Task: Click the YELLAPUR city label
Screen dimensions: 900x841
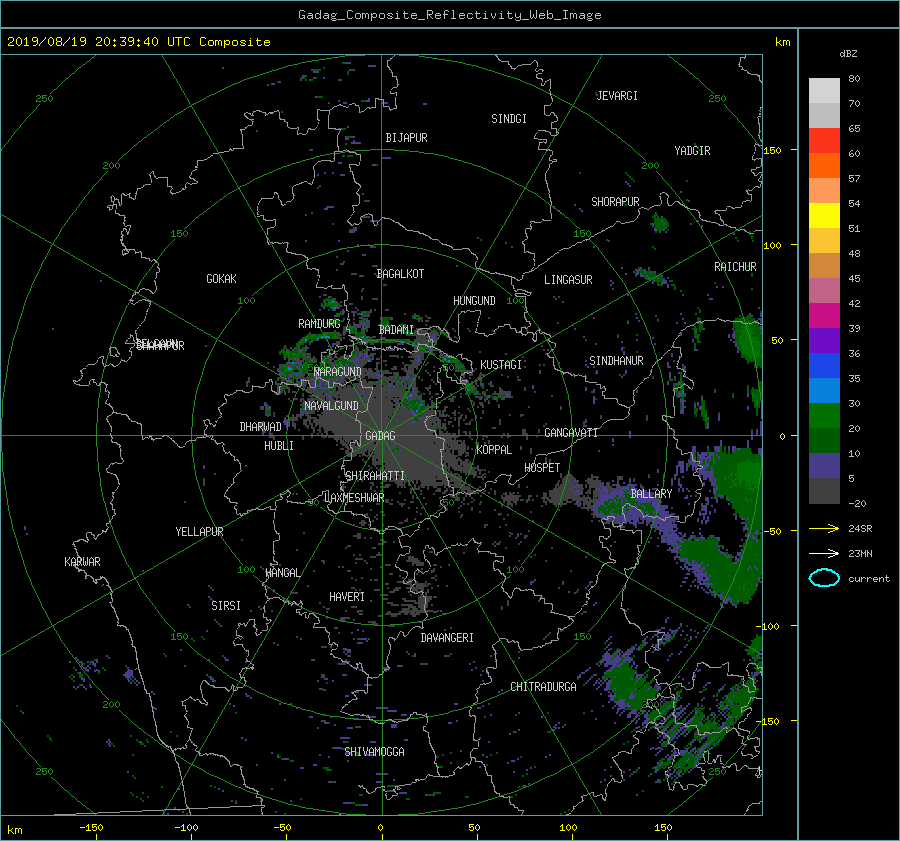Action: tap(199, 532)
